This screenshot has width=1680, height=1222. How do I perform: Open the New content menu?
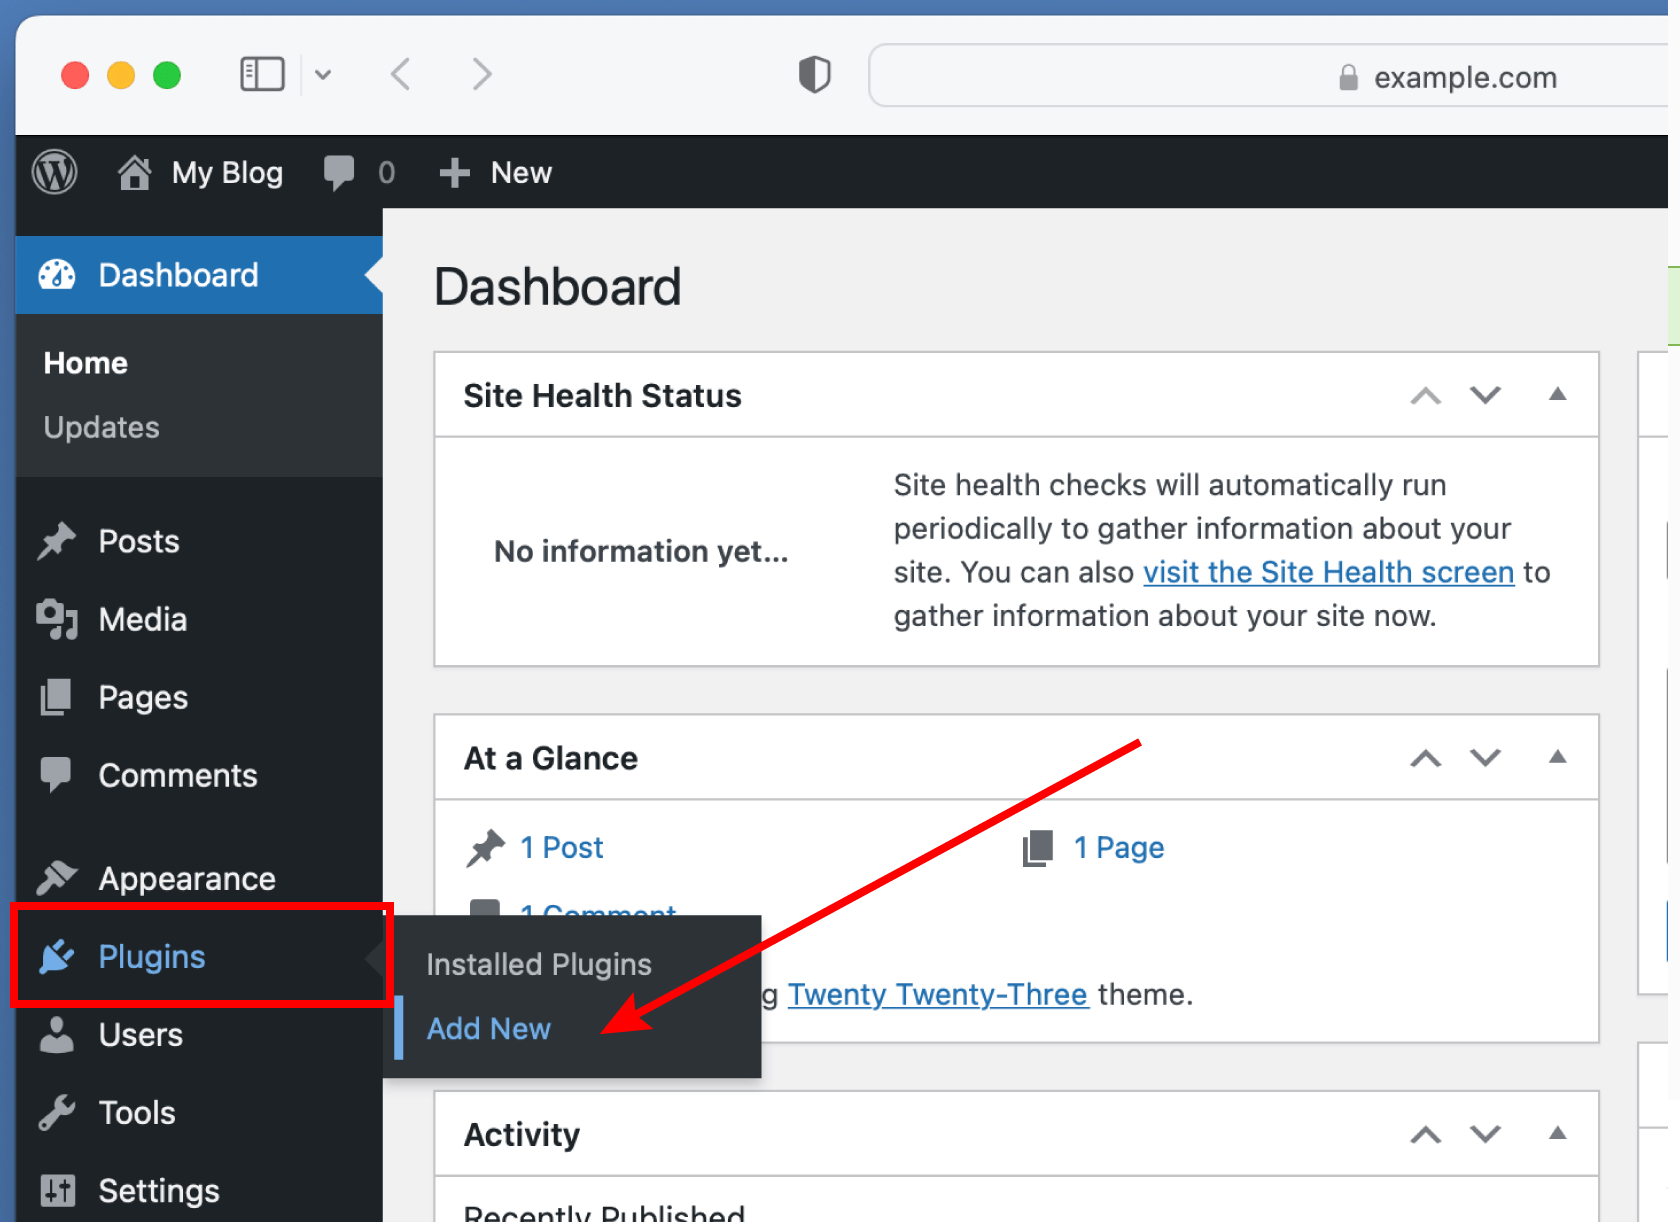pyautogui.click(x=495, y=172)
